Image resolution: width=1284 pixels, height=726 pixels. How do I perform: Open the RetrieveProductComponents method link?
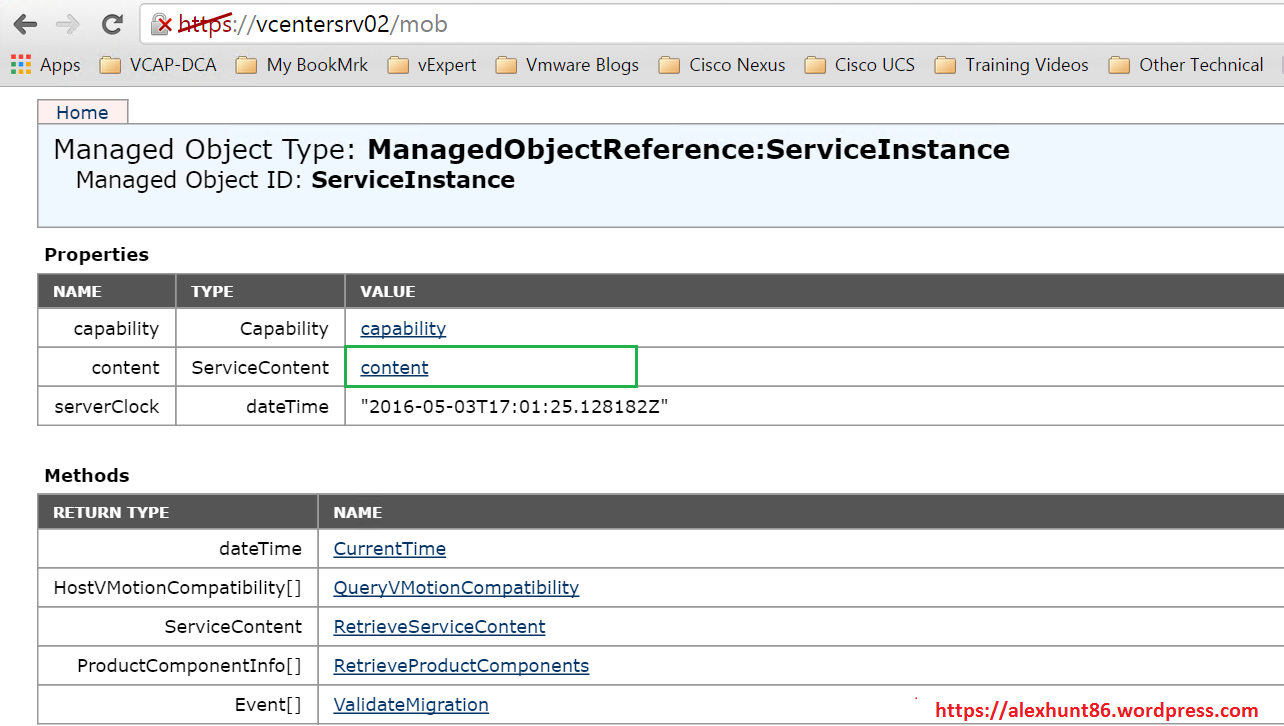[x=461, y=666]
